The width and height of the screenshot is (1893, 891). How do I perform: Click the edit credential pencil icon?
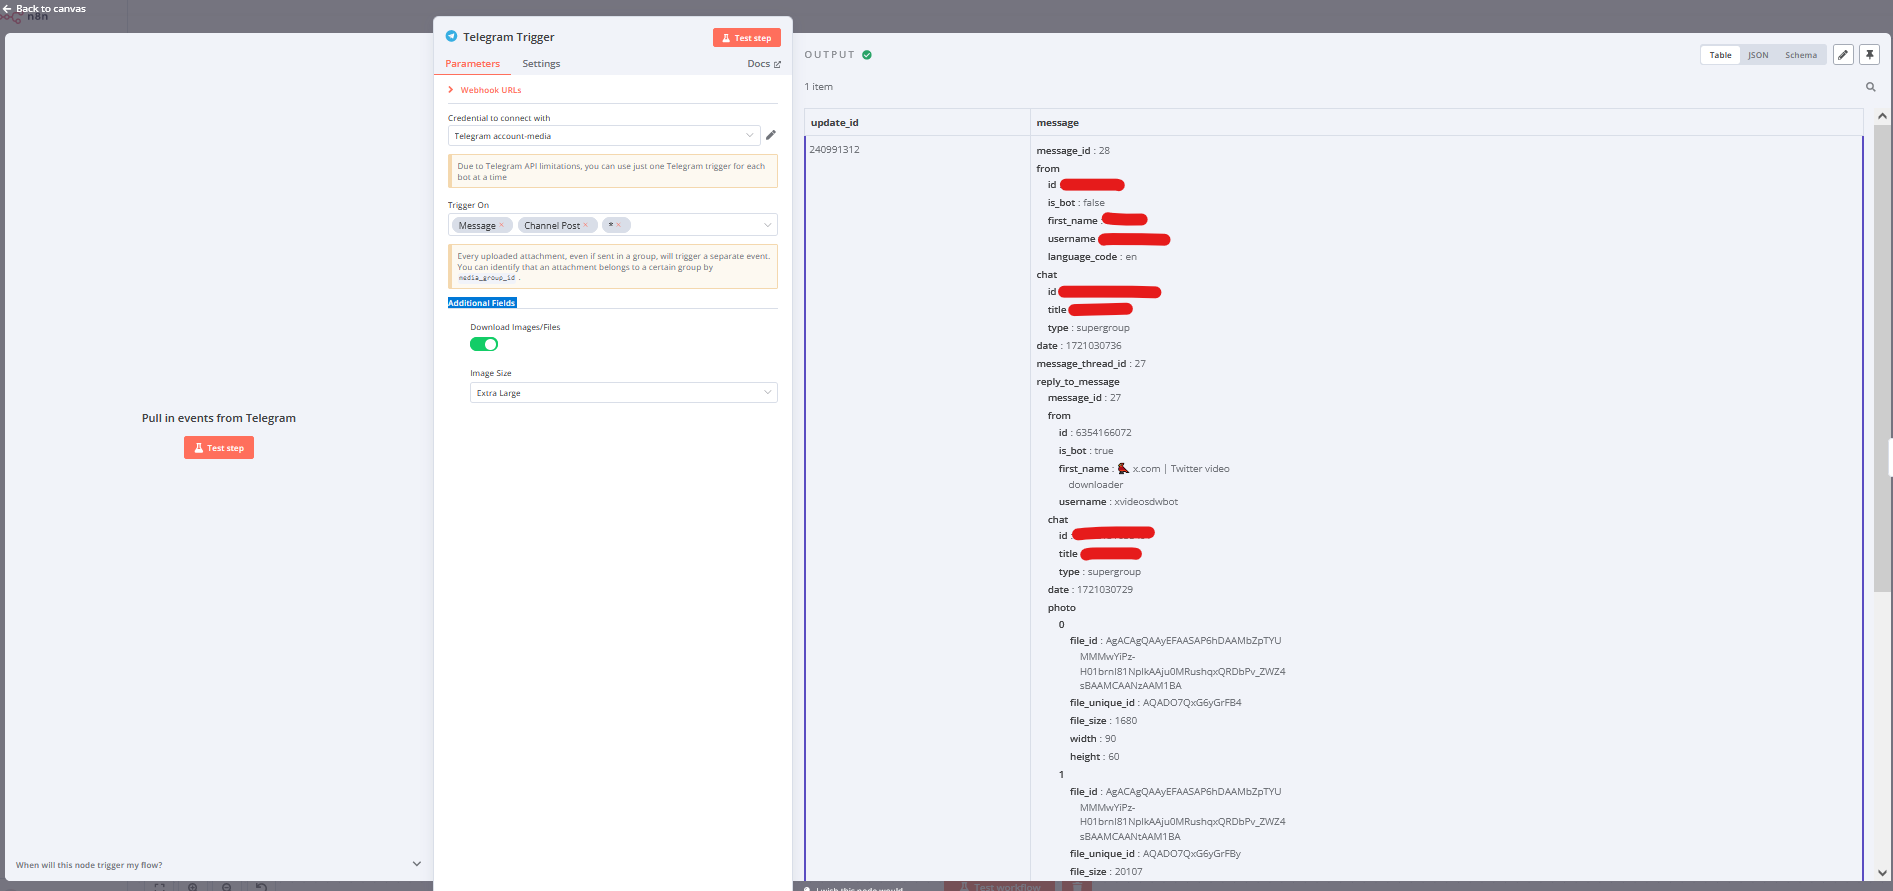tap(771, 135)
